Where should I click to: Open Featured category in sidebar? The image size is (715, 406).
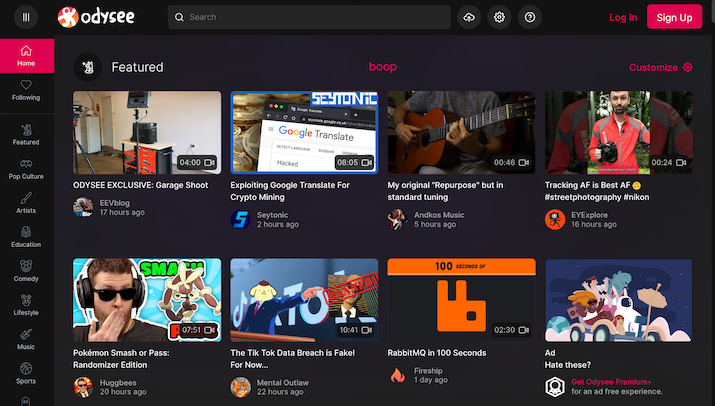pos(26,135)
